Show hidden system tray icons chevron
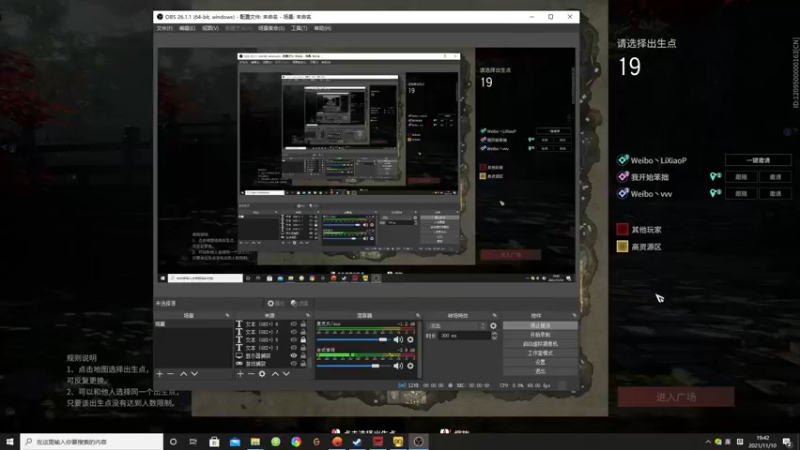800x450 pixels. click(x=708, y=442)
